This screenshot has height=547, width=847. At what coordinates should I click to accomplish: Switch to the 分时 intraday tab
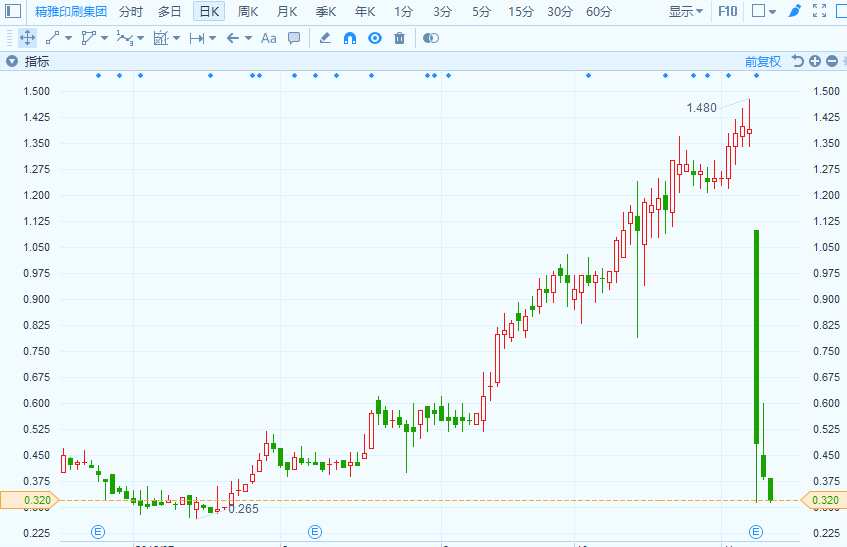pyautogui.click(x=131, y=11)
